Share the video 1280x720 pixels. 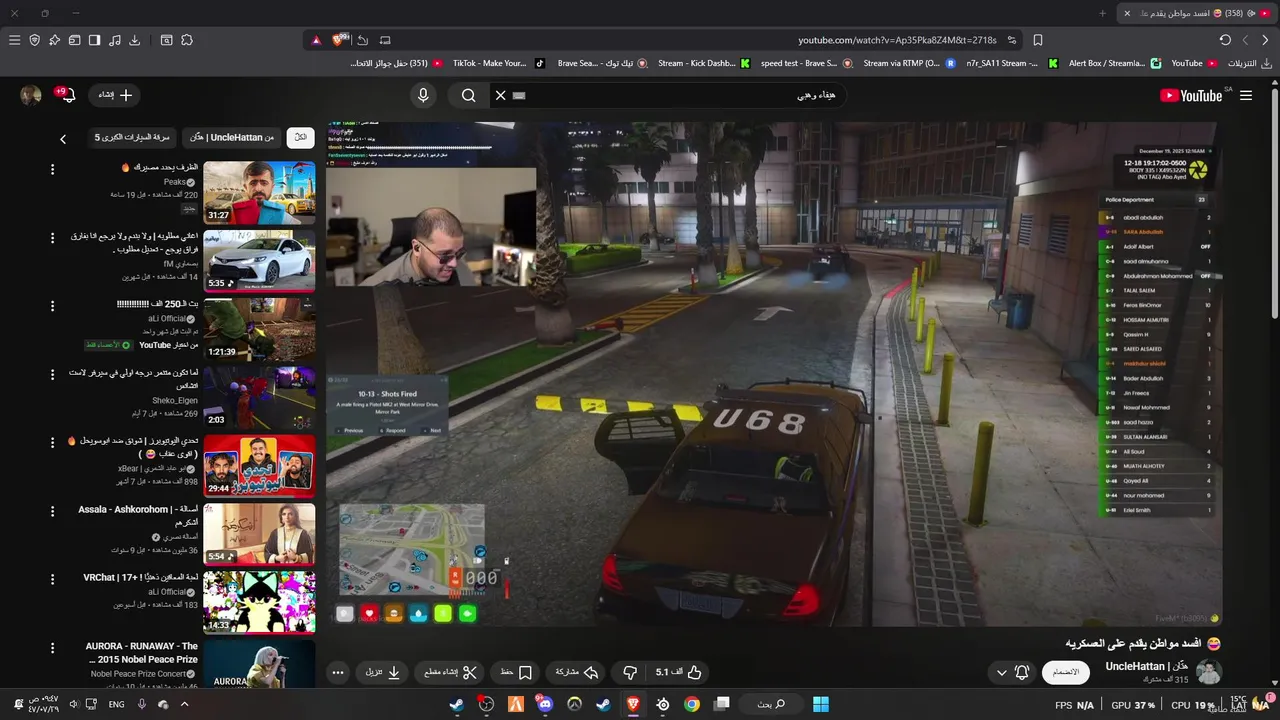pyautogui.click(x=576, y=672)
